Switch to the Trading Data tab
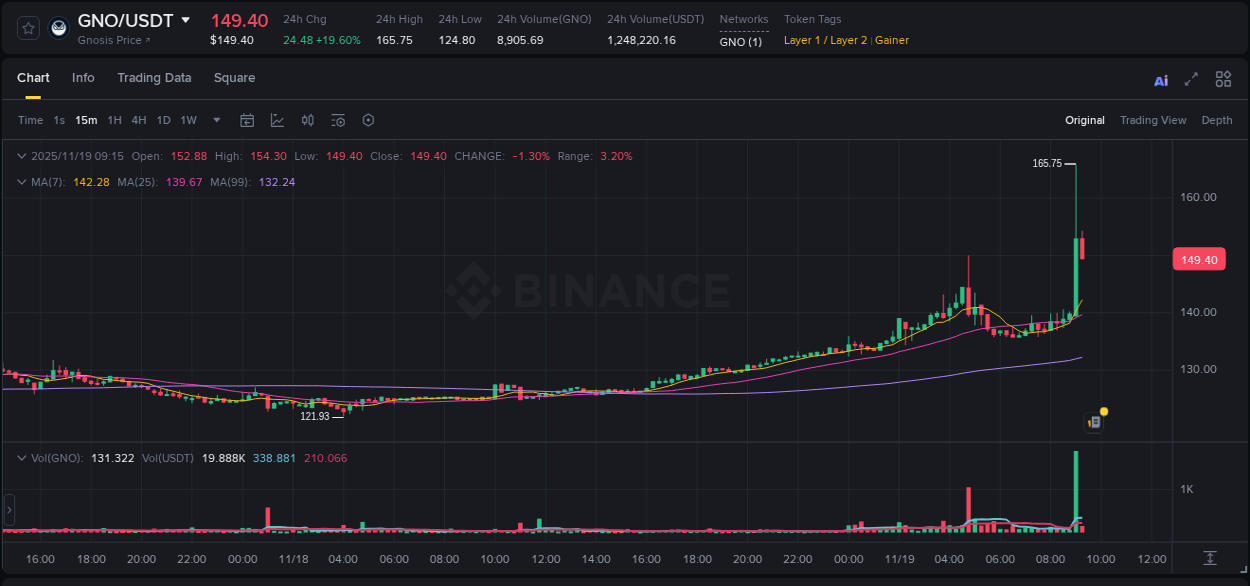The height and width of the screenshot is (586, 1250). point(154,77)
